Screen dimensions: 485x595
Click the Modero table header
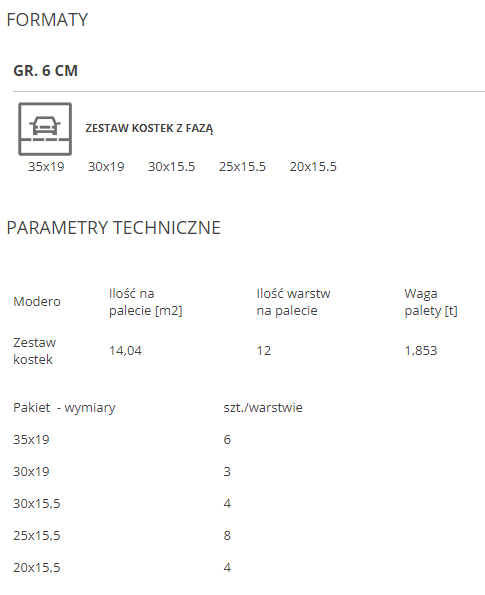pos(37,302)
